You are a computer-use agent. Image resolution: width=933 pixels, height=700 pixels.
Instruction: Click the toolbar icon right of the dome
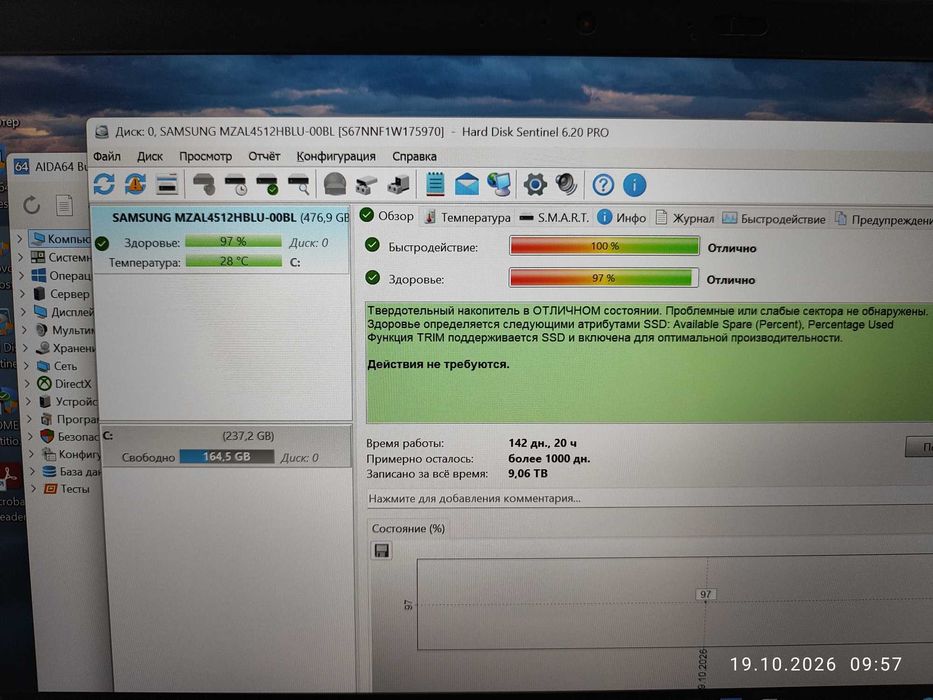tap(367, 185)
